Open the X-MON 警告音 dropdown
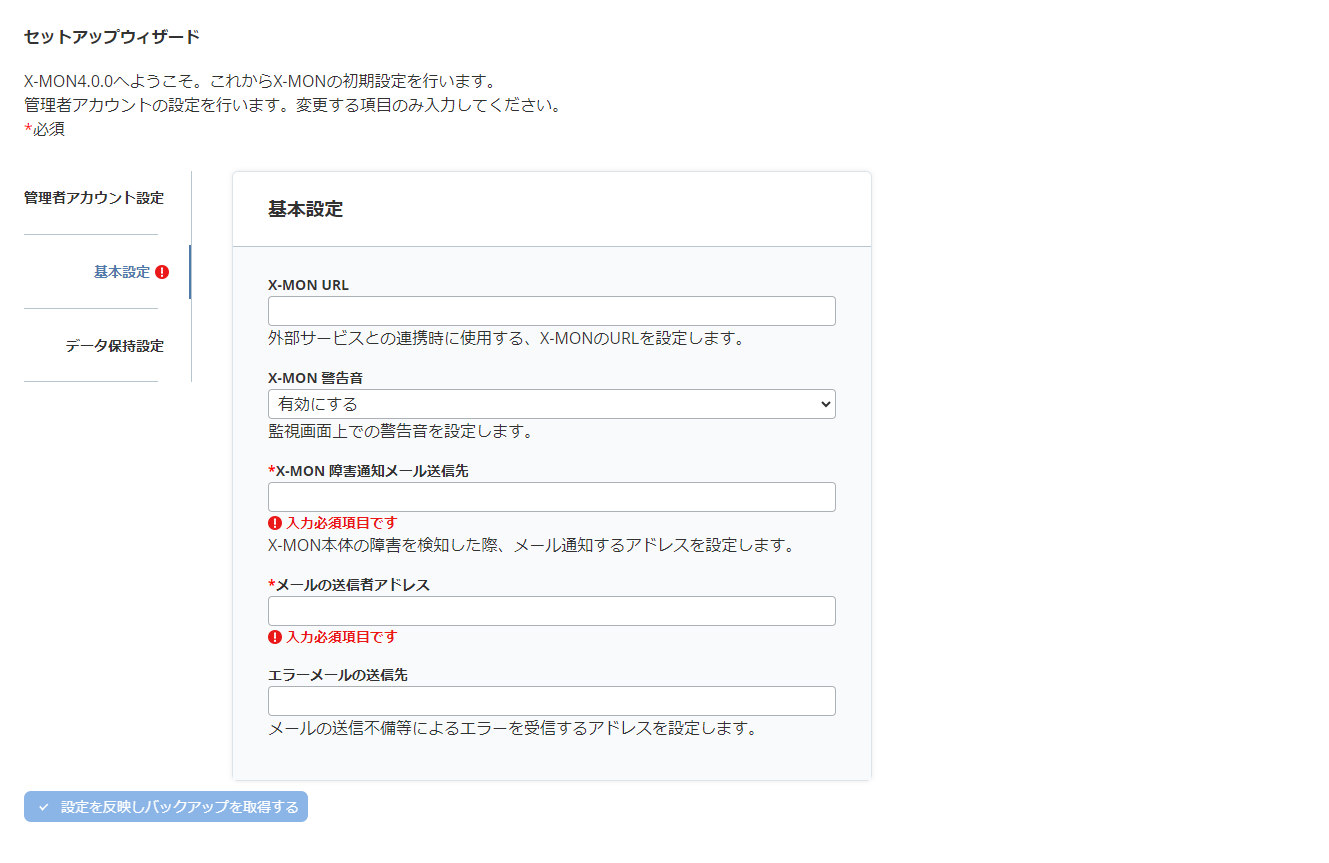The image size is (1329, 863). click(x=552, y=404)
